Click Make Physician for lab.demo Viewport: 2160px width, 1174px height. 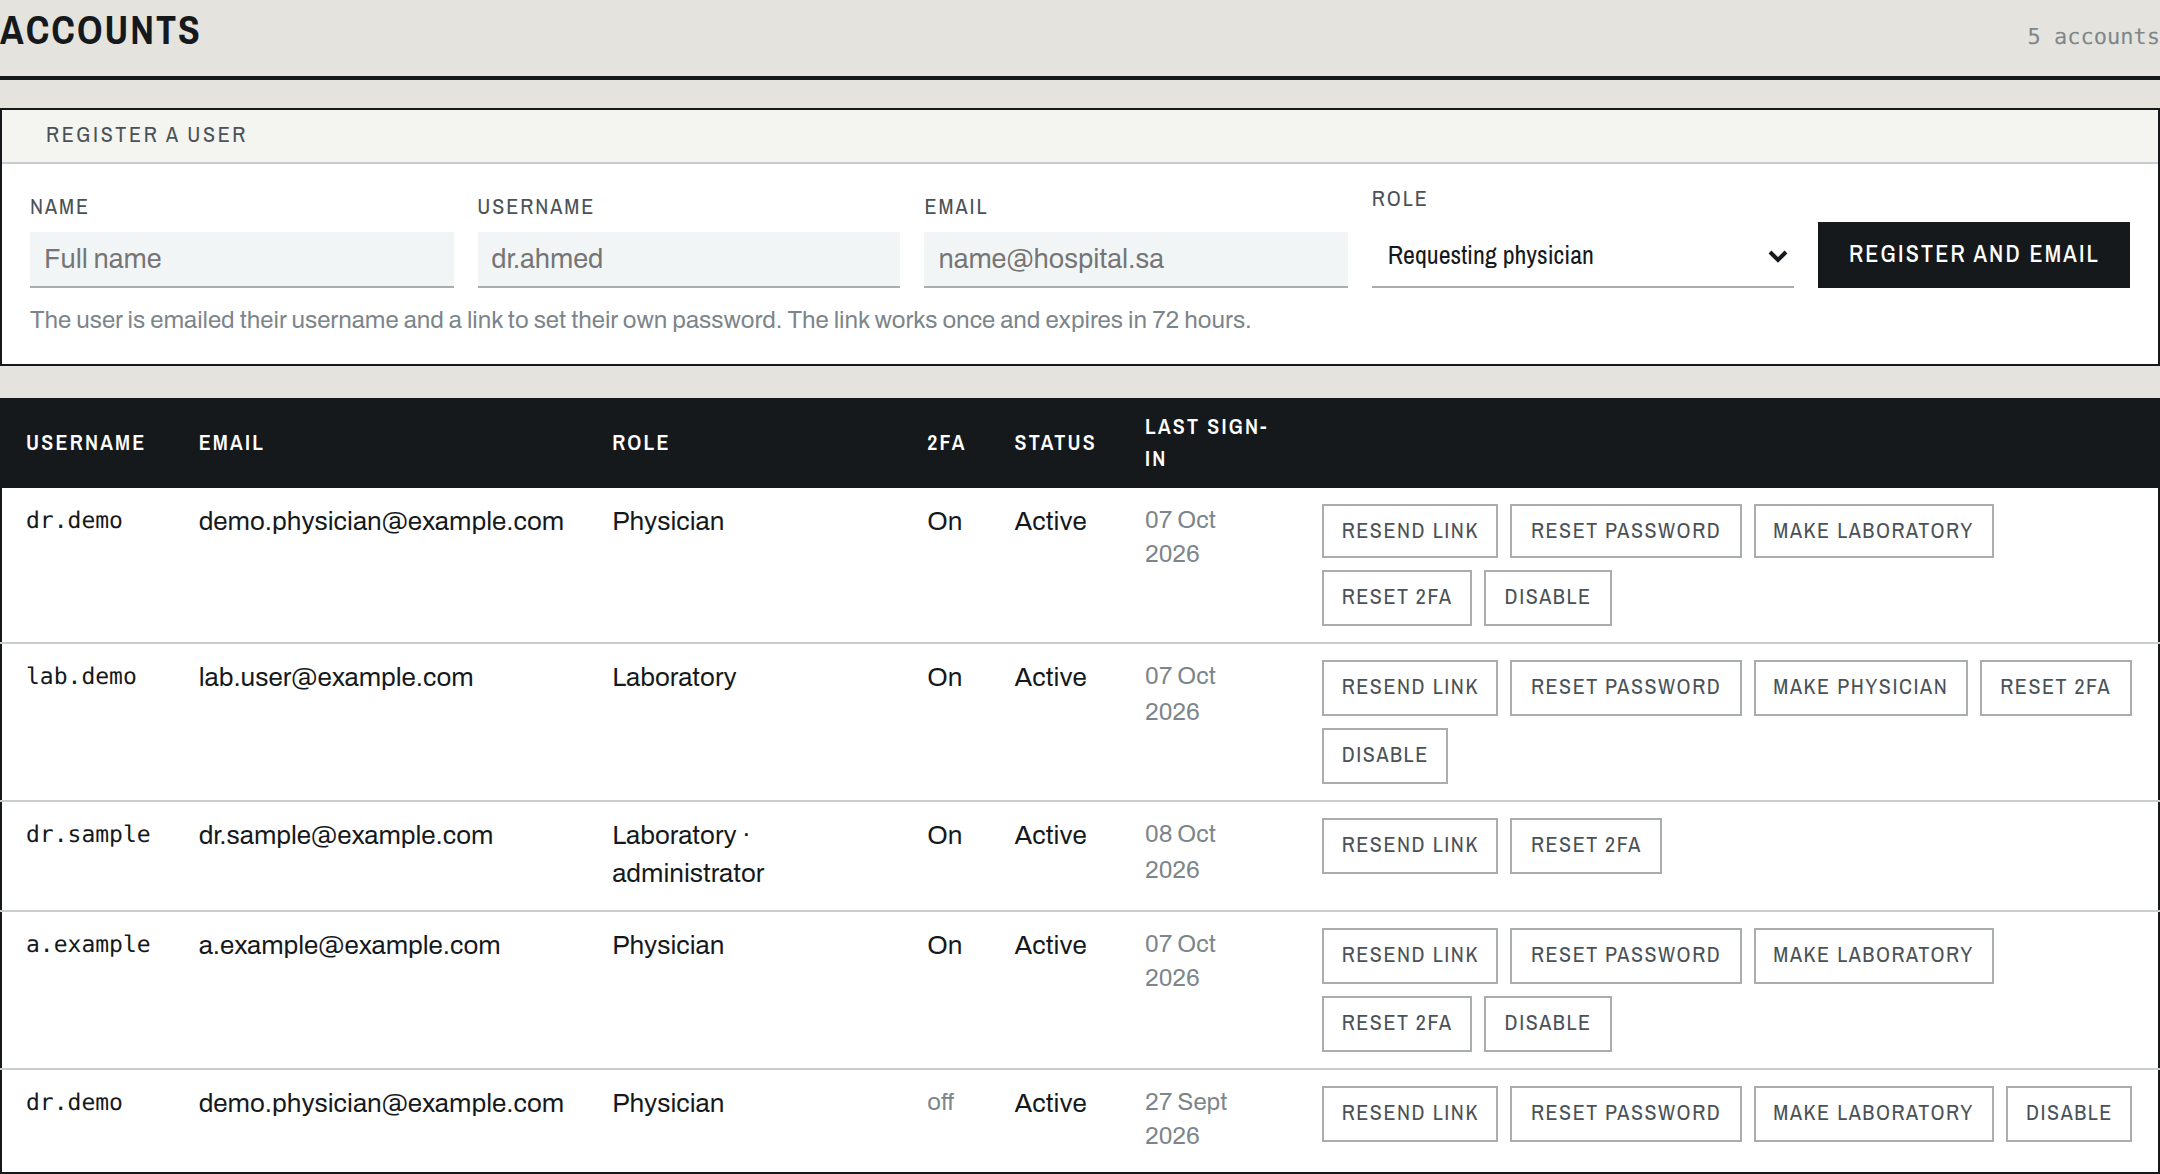[x=1860, y=687]
